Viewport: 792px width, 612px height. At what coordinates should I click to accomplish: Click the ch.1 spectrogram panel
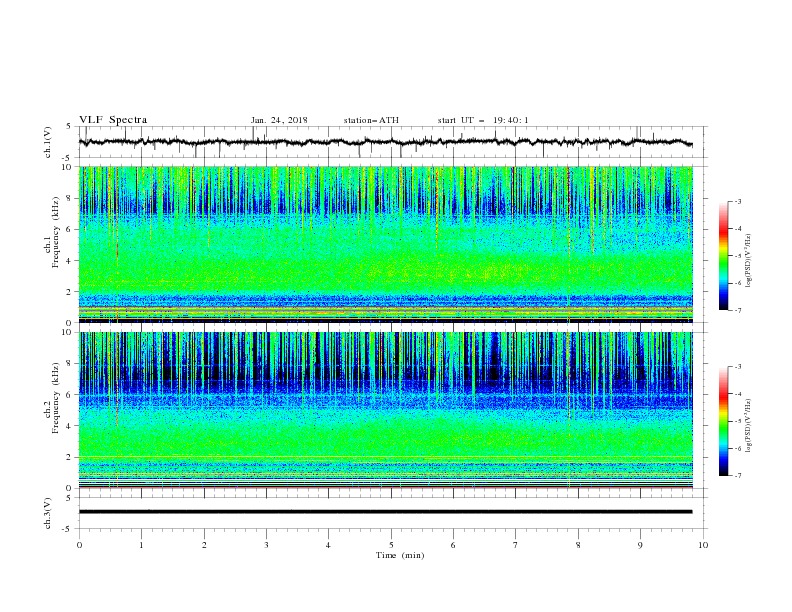[385, 244]
